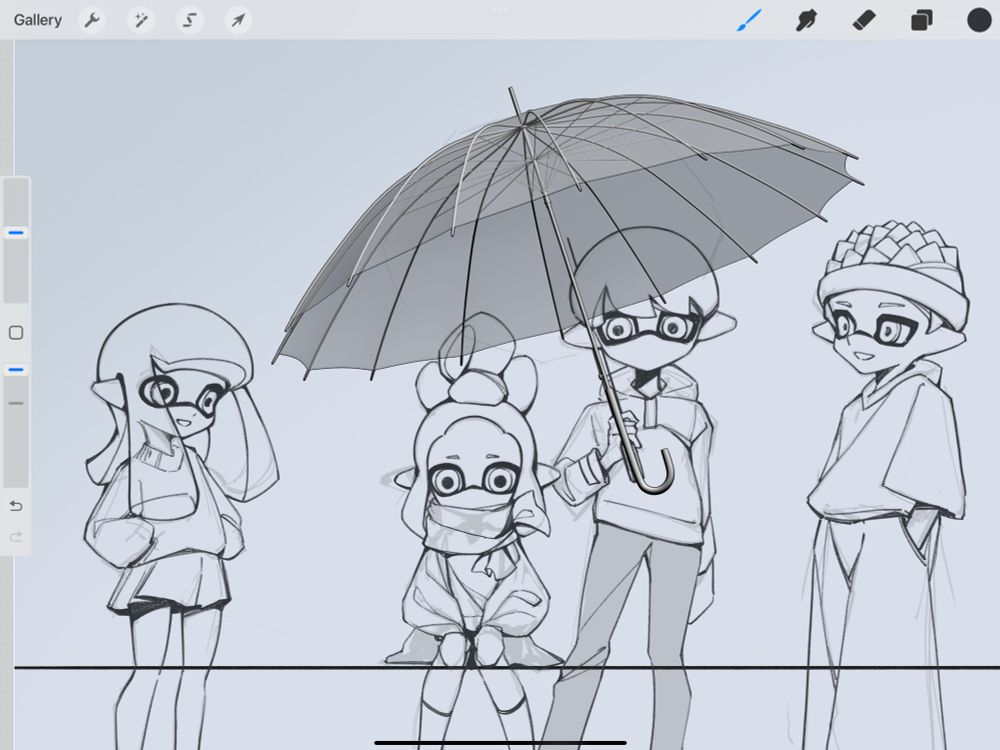Image resolution: width=1000 pixels, height=750 pixels.
Task: Click the brush opacity slider handle
Action: click(x=16, y=369)
